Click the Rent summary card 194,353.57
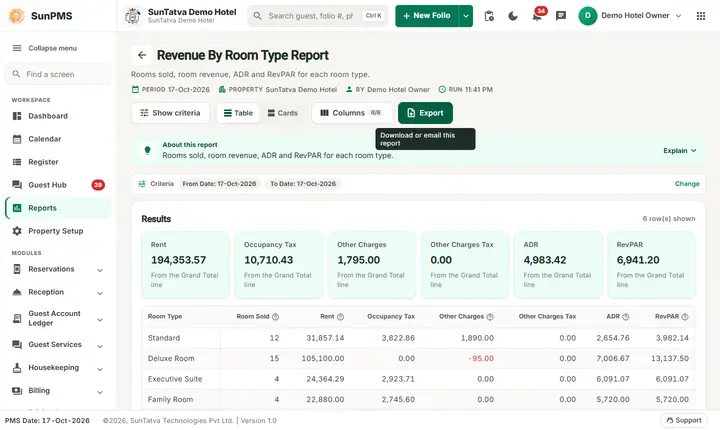 click(x=185, y=265)
